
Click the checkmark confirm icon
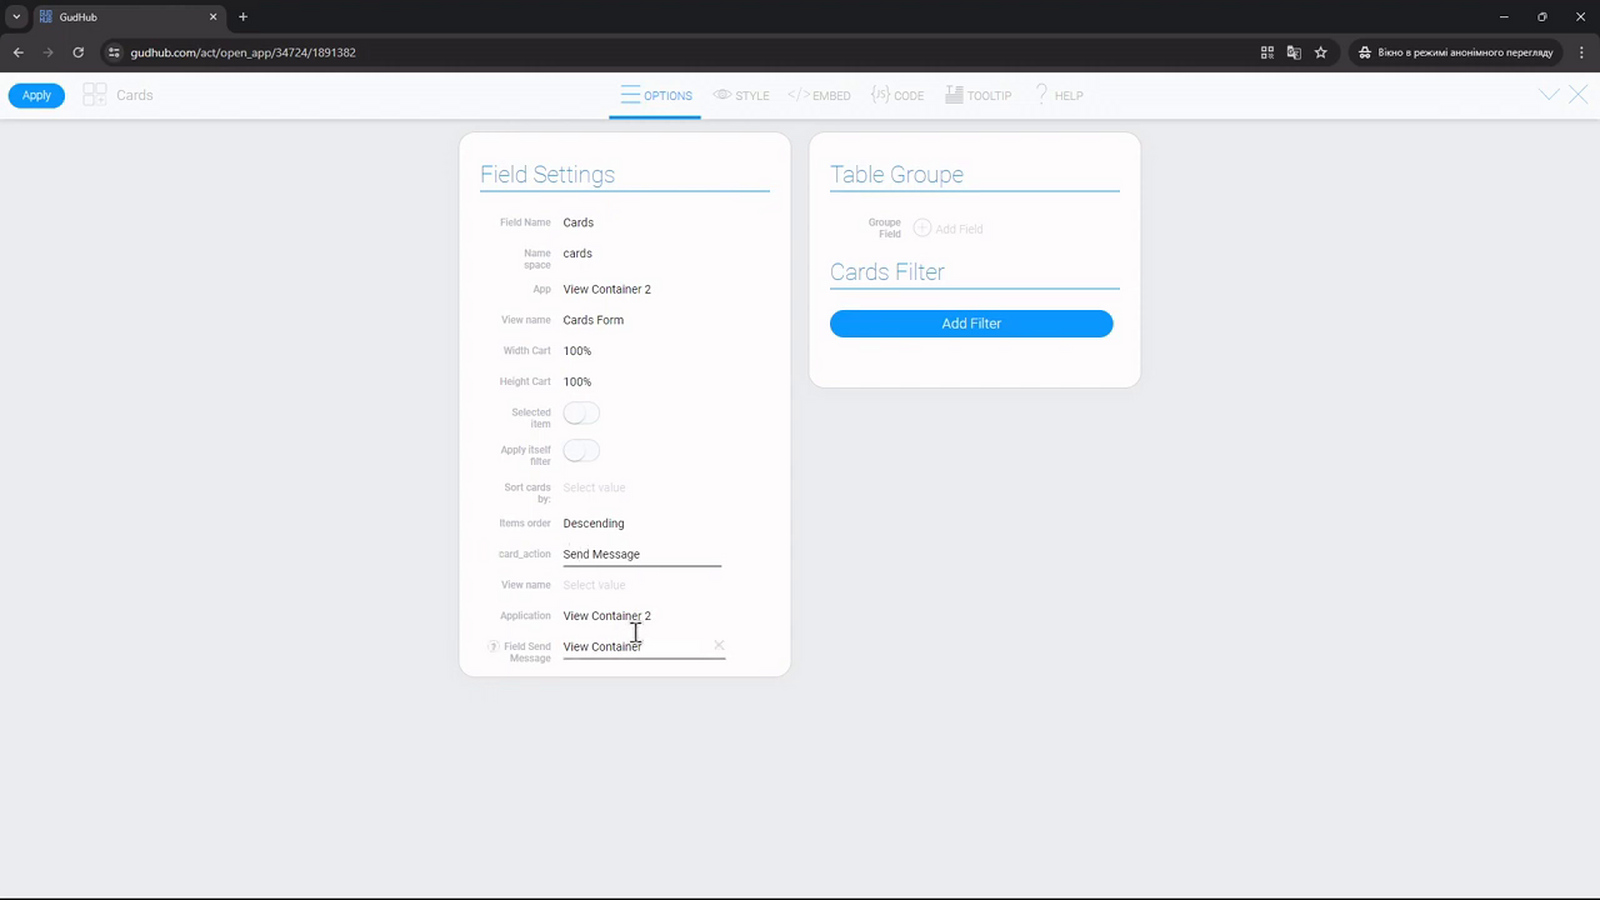click(x=1549, y=95)
